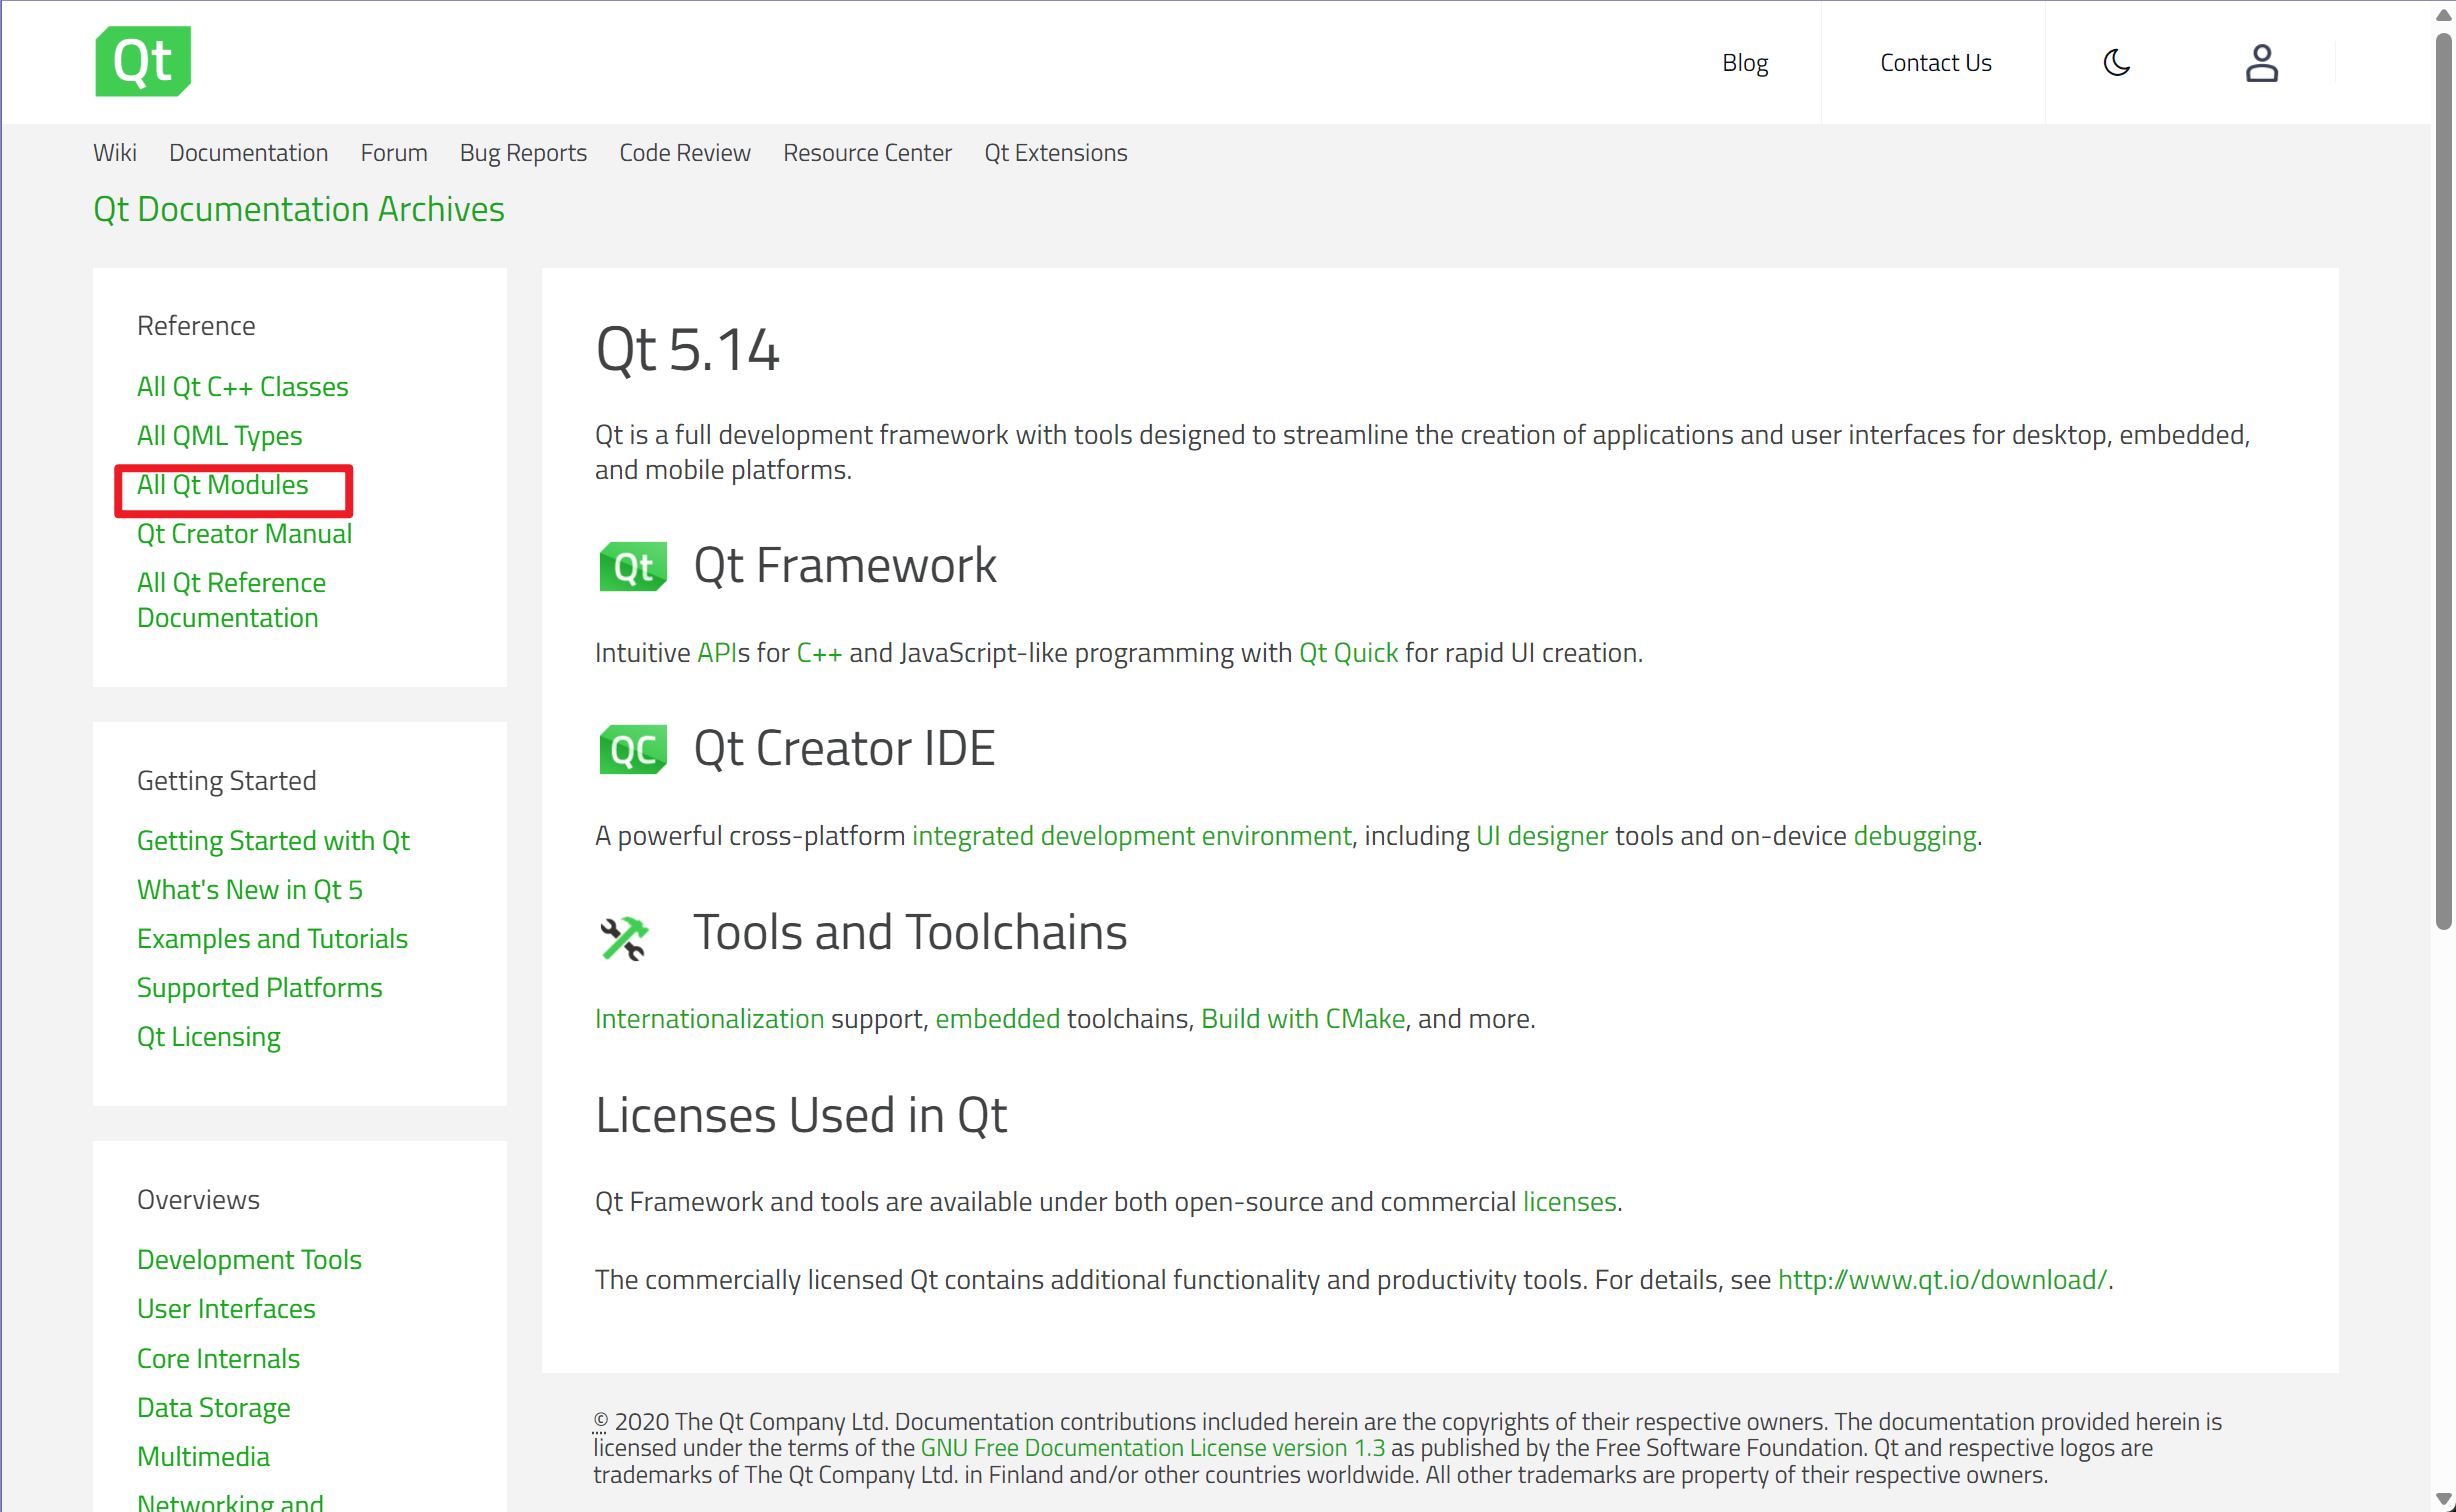Open the Blog link in header
The image size is (2456, 1512).
click(x=1744, y=63)
